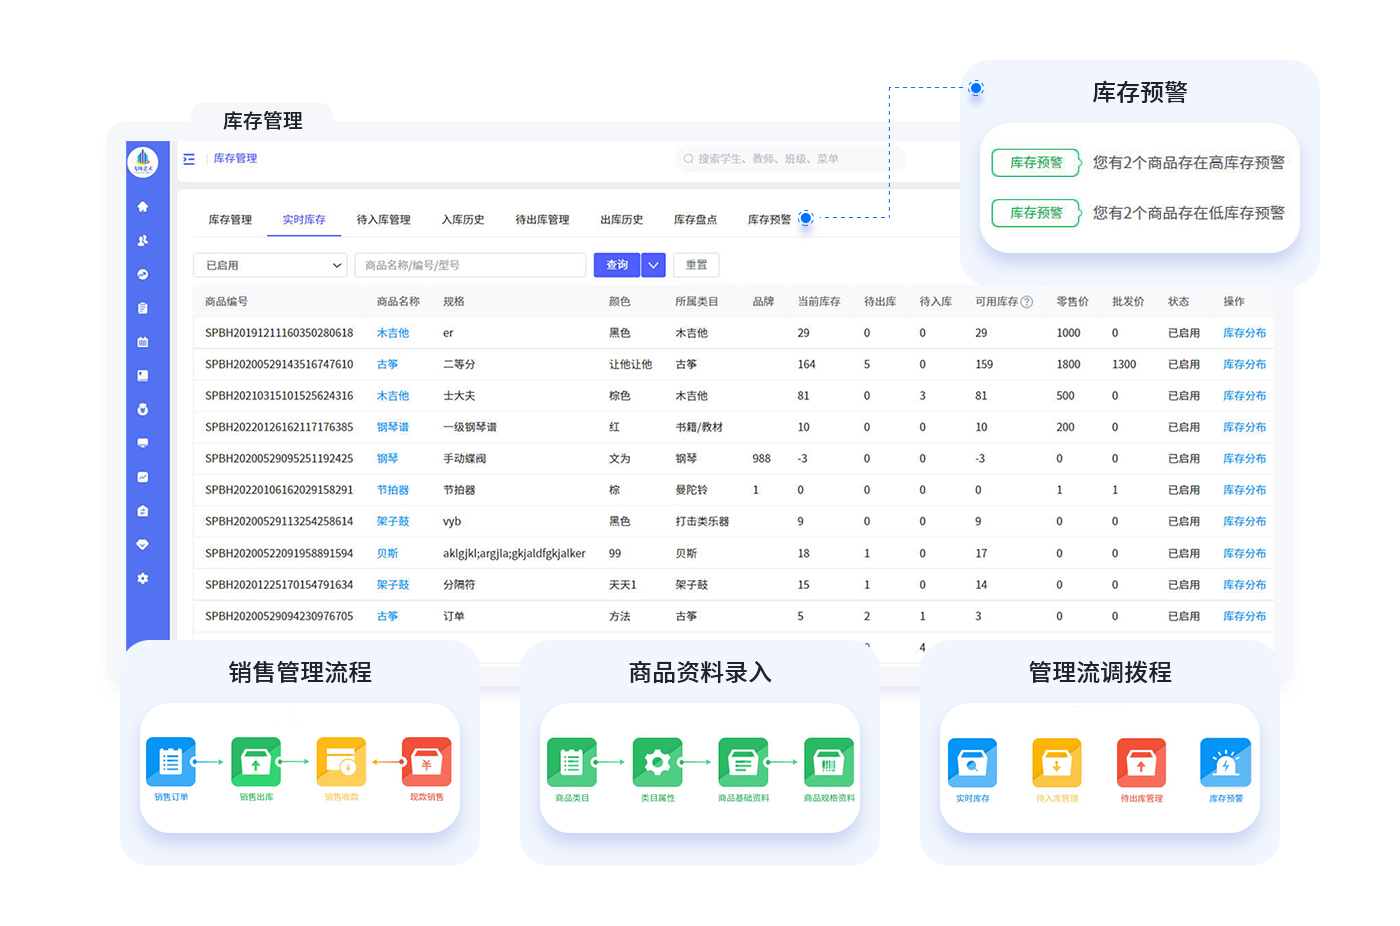This screenshot has width=1400, height=926.
Task: Click the 商品名称/编号/型号 search field
Action: (x=470, y=265)
